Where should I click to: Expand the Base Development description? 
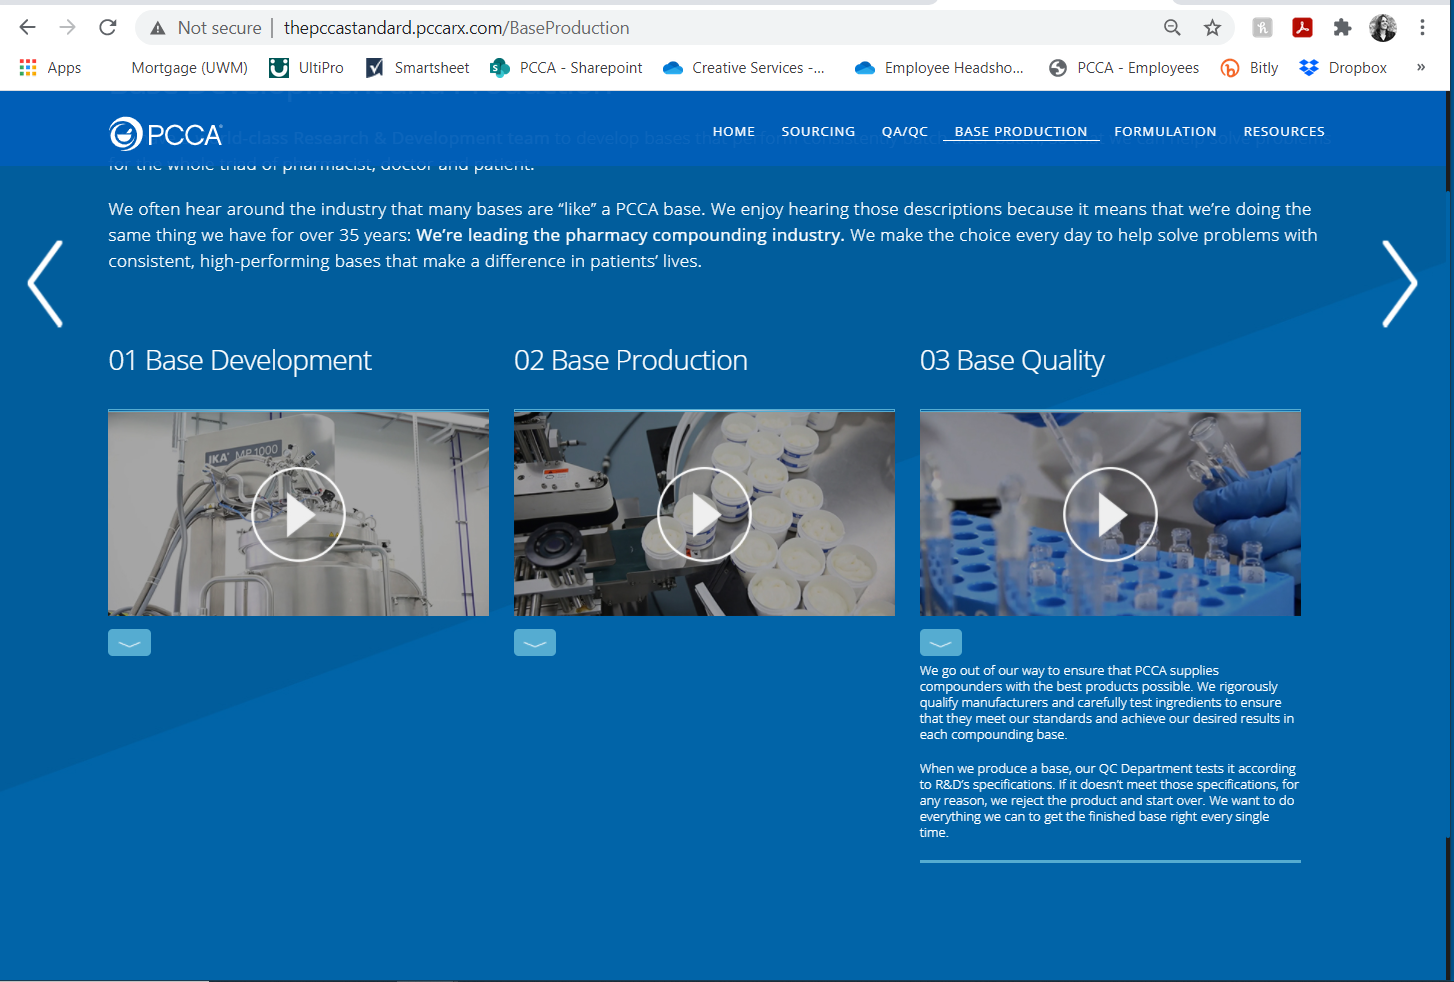[x=129, y=643]
